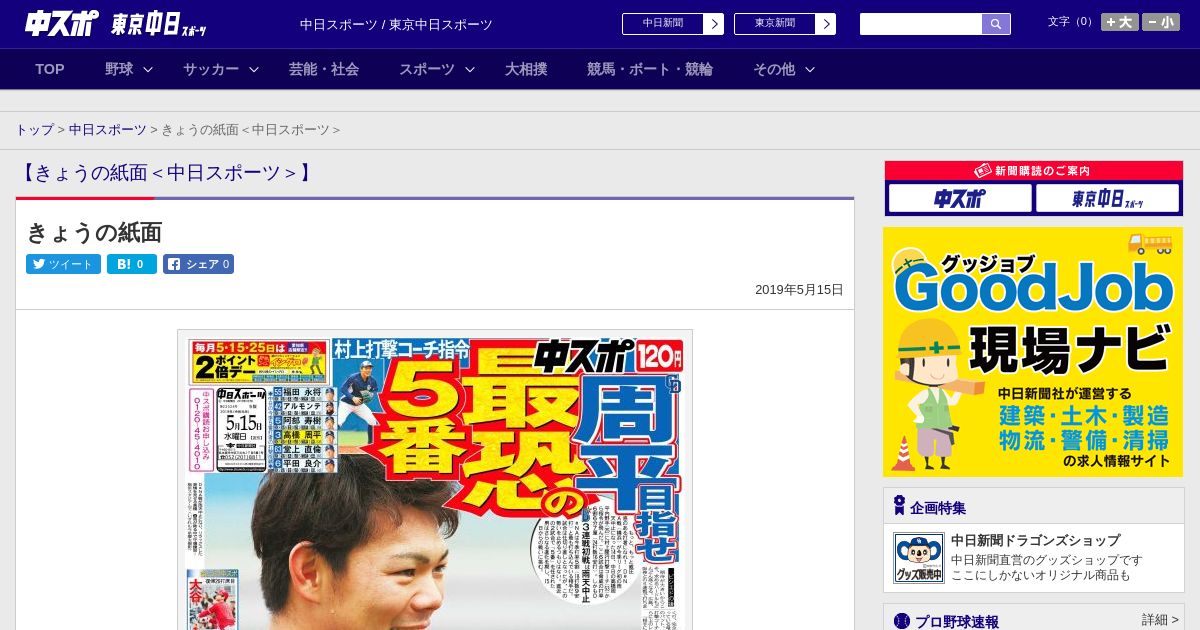This screenshot has width=1200, height=630.
Task: Open プロ野球速報 詳細 link
Action: click(x=1160, y=620)
